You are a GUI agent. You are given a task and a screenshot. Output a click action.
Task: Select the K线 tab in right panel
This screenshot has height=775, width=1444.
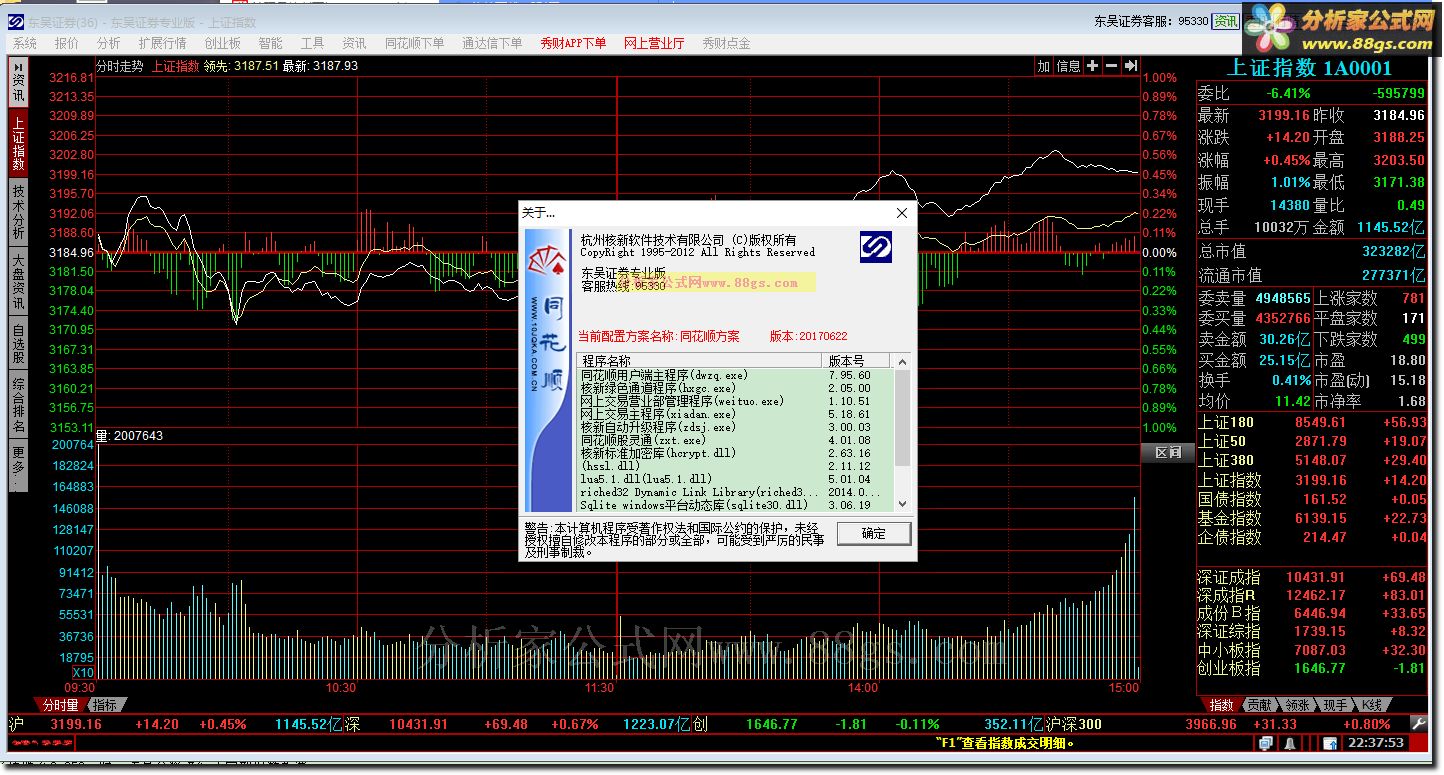(1372, 705)
